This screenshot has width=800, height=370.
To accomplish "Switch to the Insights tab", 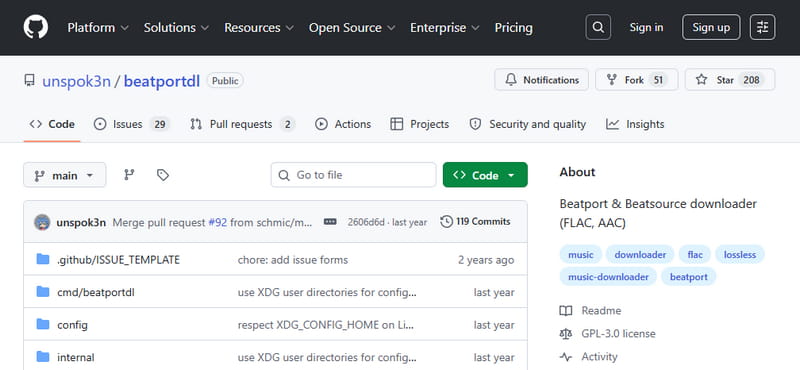I will (635, 124).
